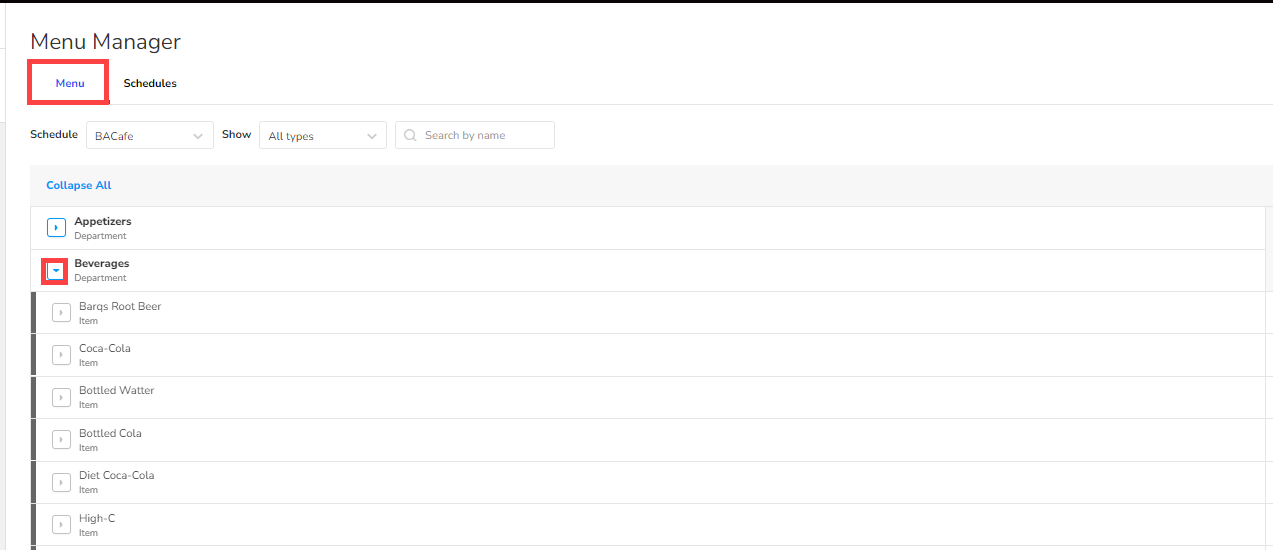Screen dimensions: 1273x550
Task: Select the Bottled Watter item name
Action: point(117,390)
